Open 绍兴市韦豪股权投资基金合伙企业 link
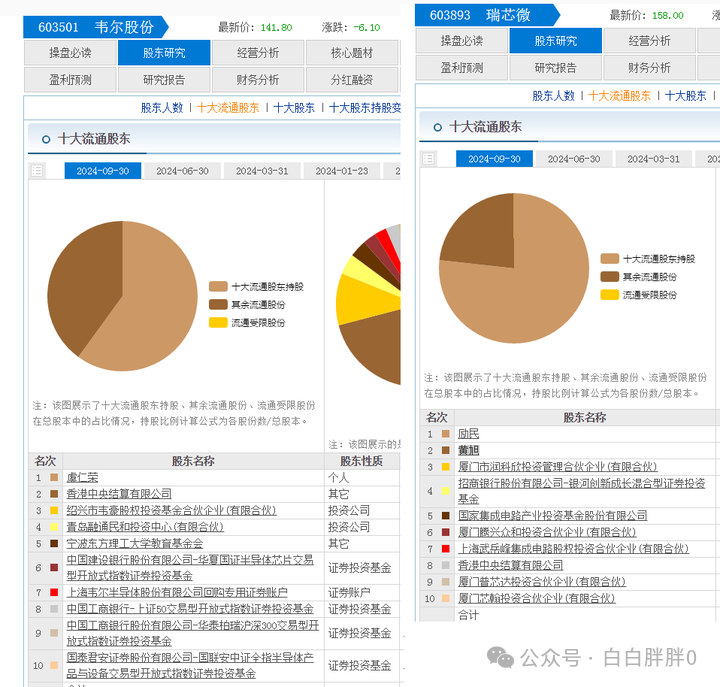The height and width of the screenshot is (687, 720). point(171,511)
